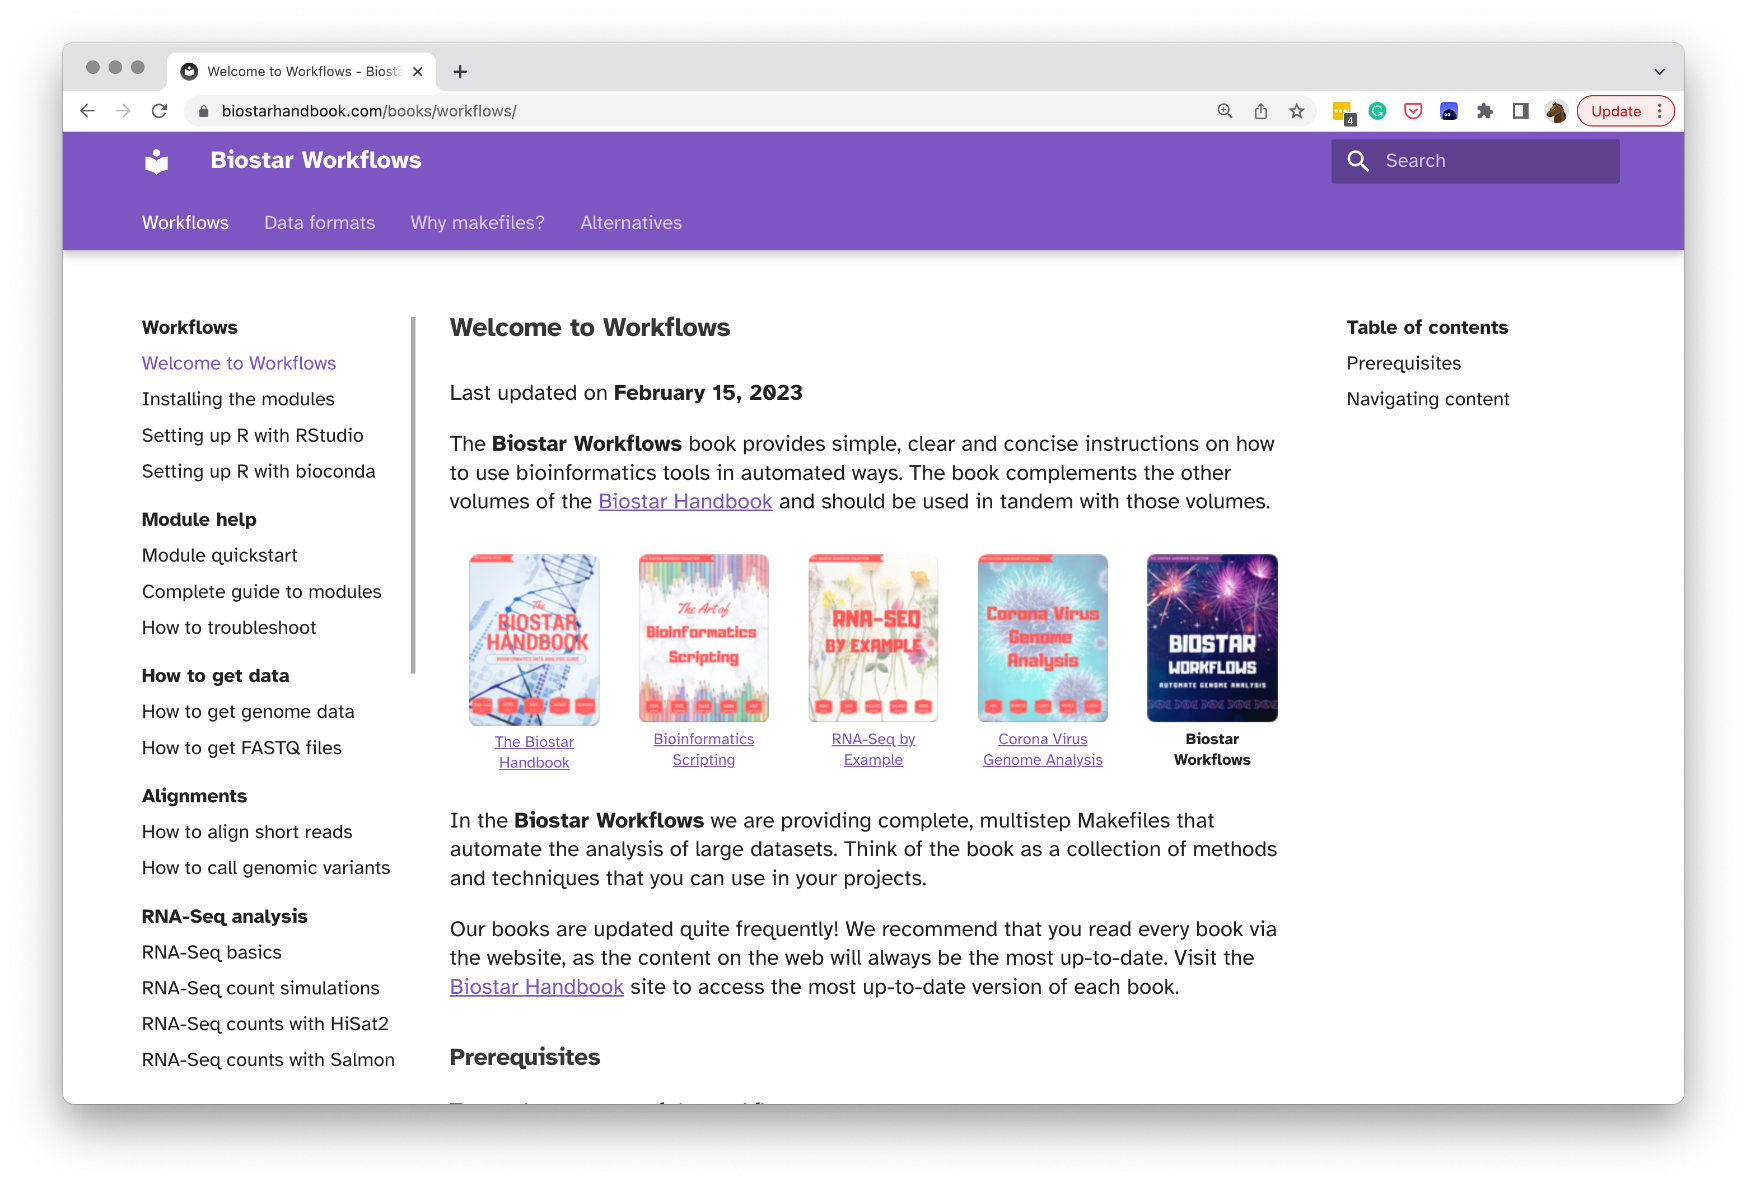Open the Why makefiles? tab

(x=477, y=223)
